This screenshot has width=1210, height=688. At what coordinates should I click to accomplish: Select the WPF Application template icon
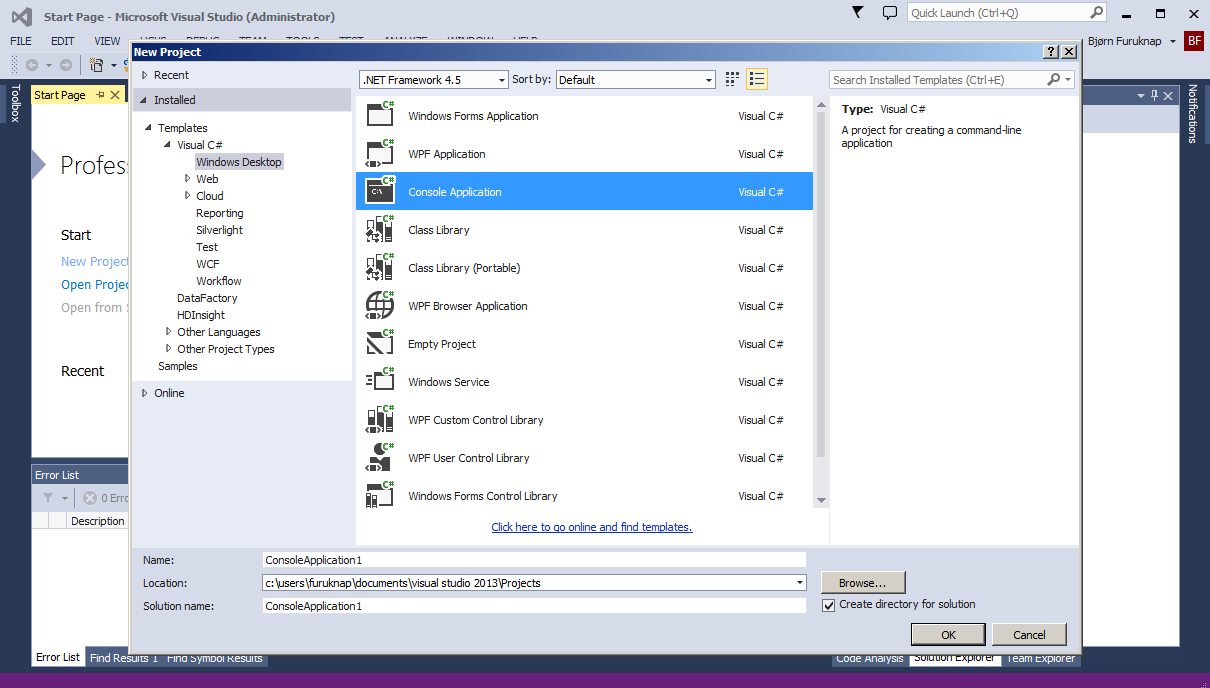(380, 154)
